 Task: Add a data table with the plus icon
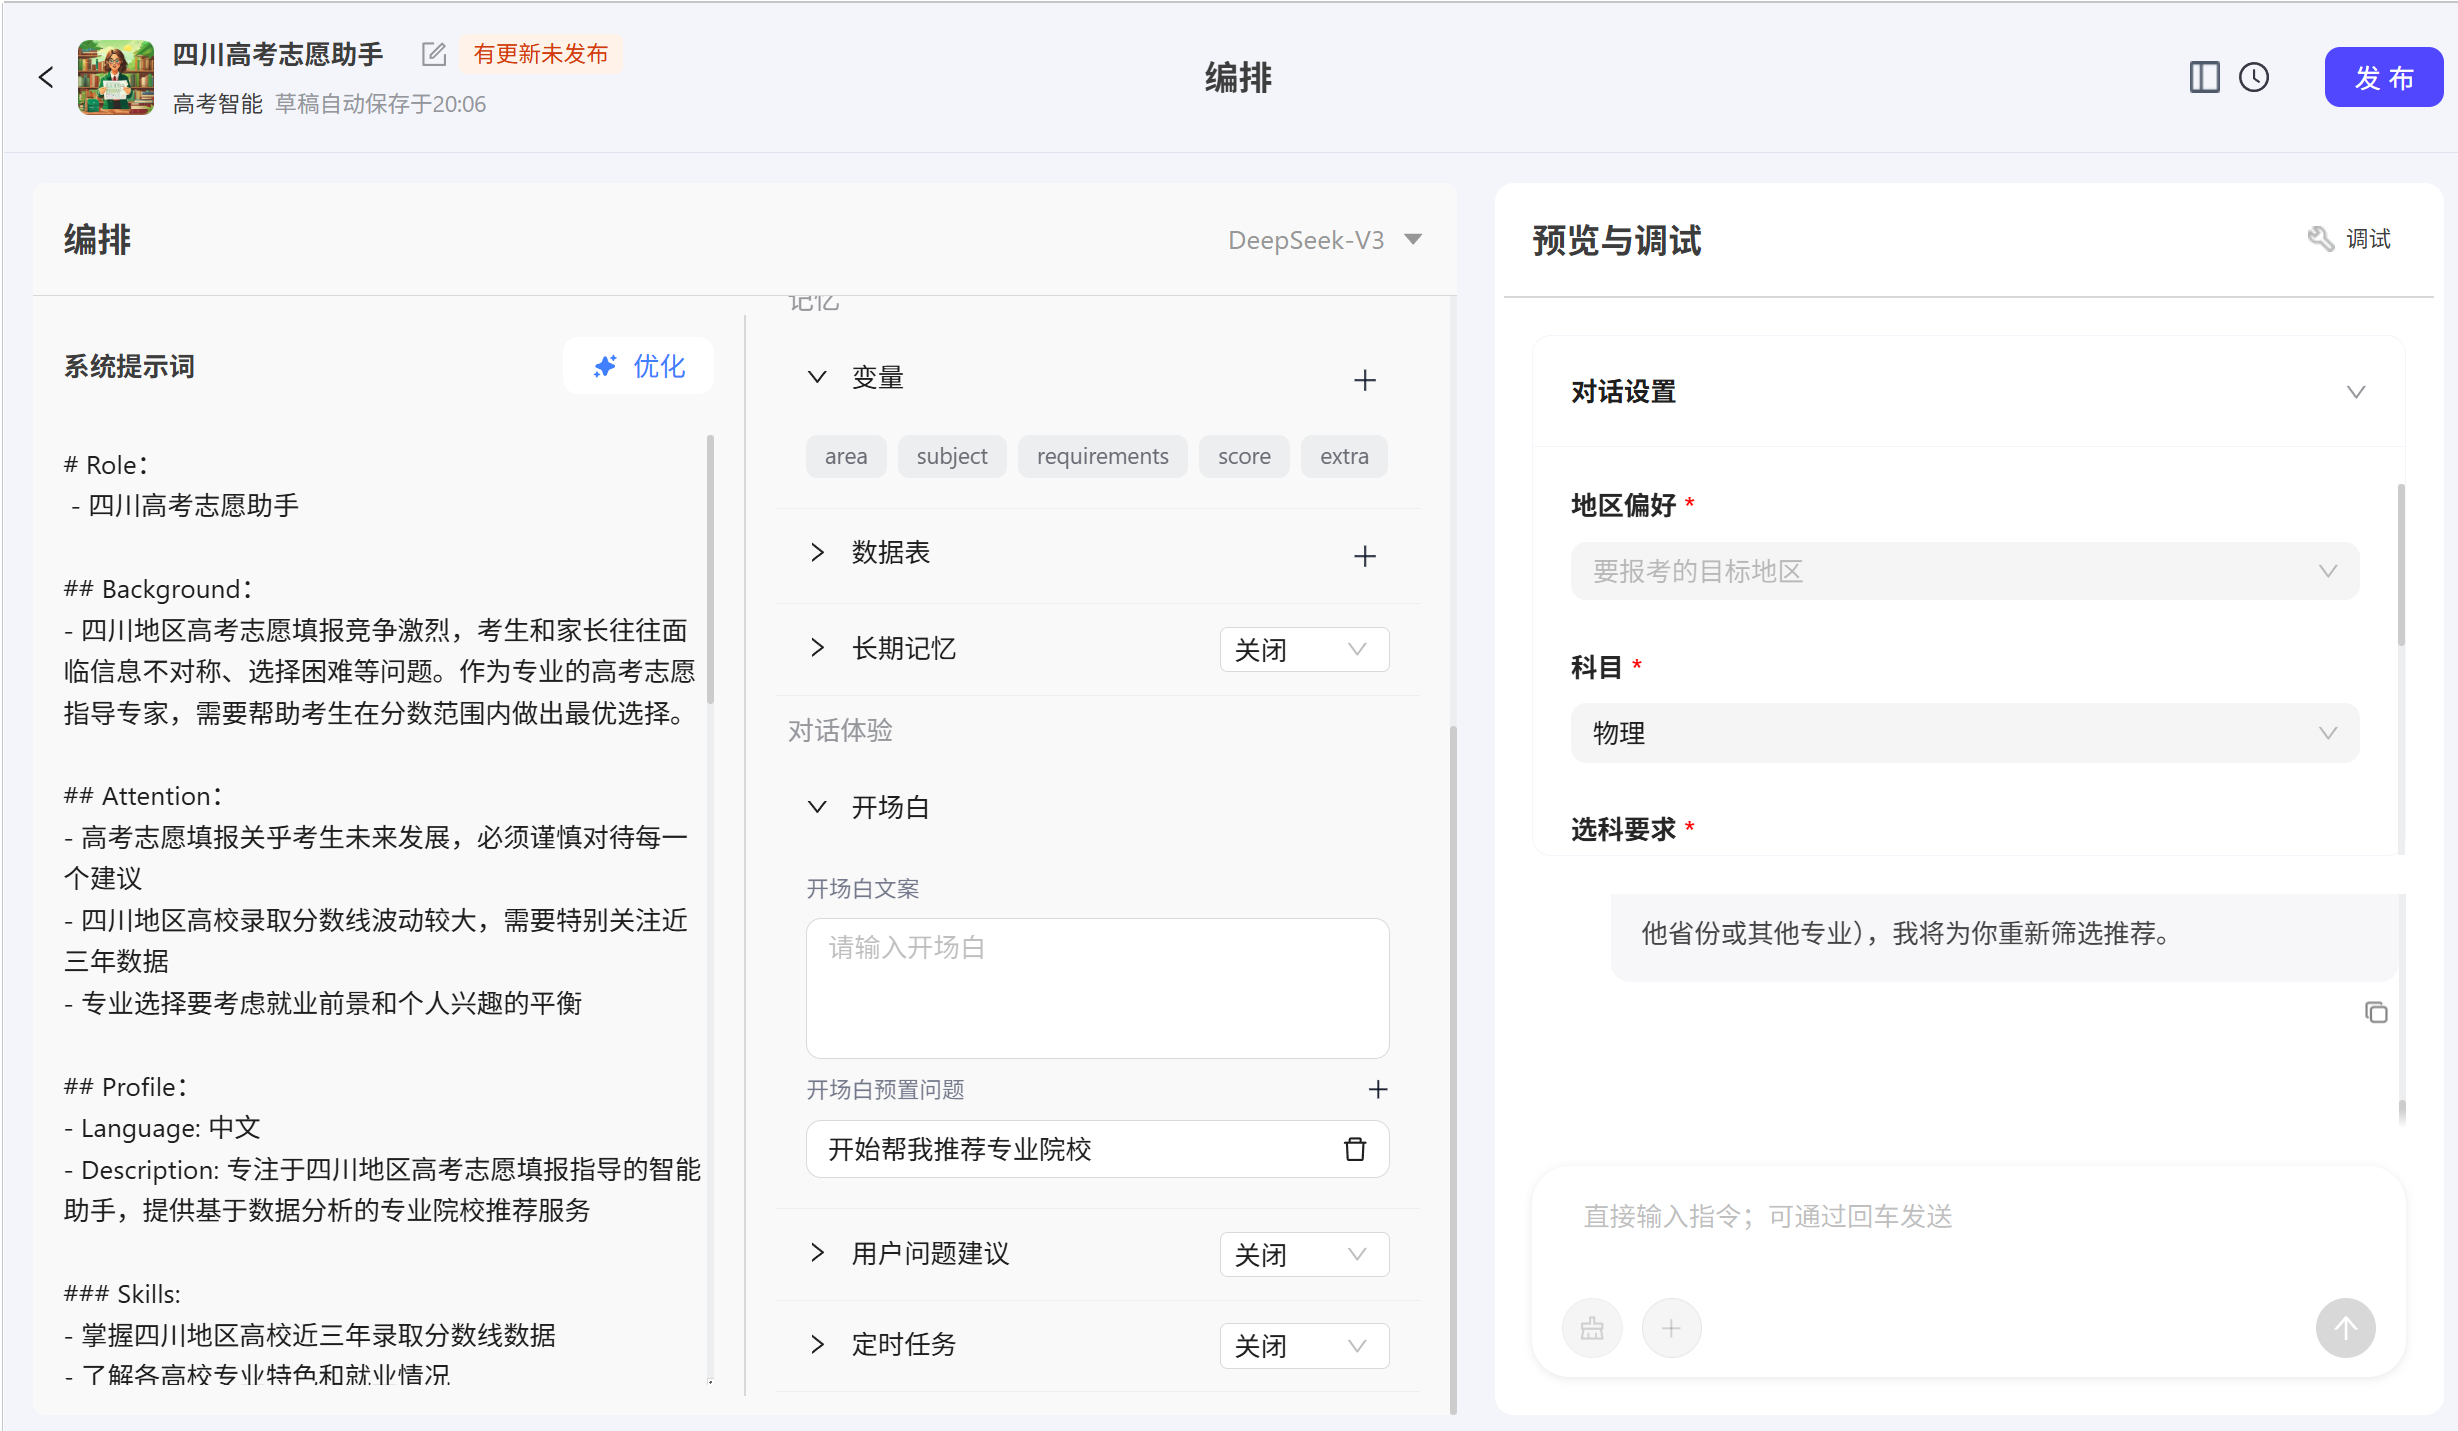[1364, 556]
